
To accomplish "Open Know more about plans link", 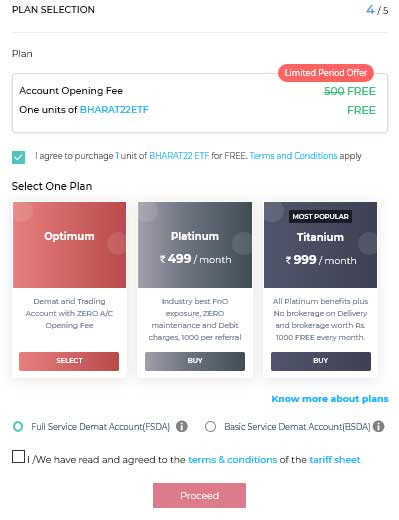I will tap(330, 399).
